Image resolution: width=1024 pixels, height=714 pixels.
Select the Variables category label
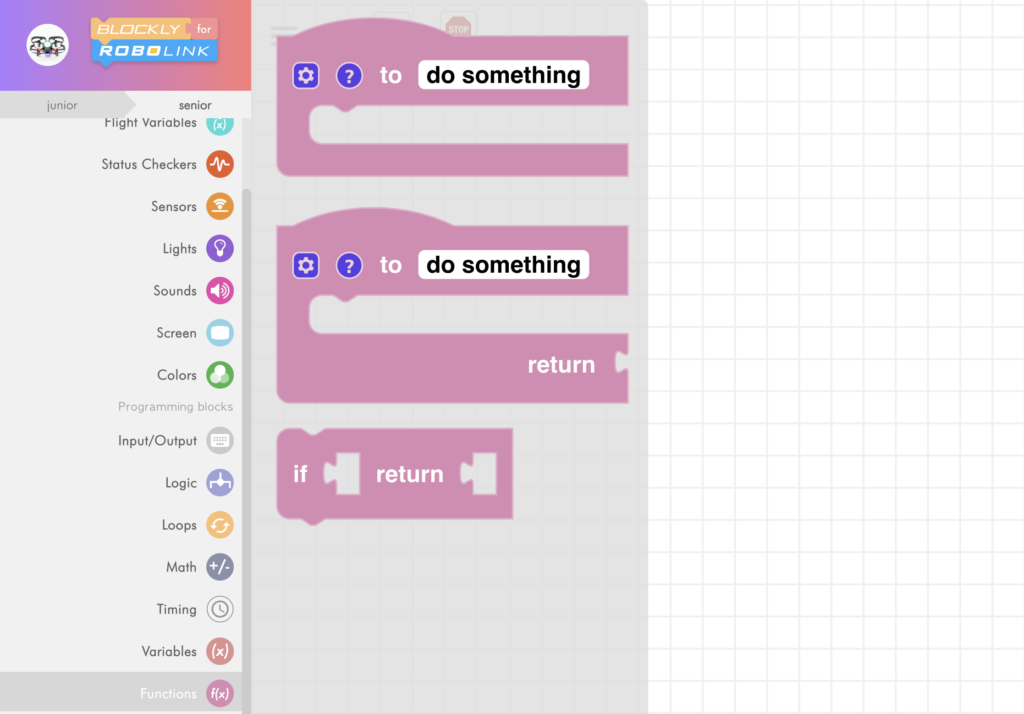click(x=169, y=651)
